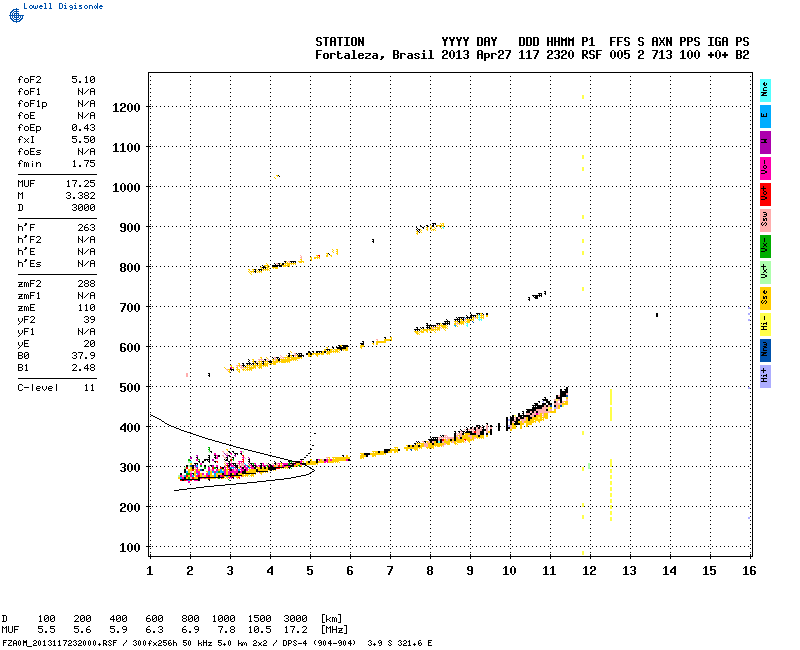Click the h'F2 parameter label
The image size is (800, 650).
pyautogui.click(x=29, y=240)
